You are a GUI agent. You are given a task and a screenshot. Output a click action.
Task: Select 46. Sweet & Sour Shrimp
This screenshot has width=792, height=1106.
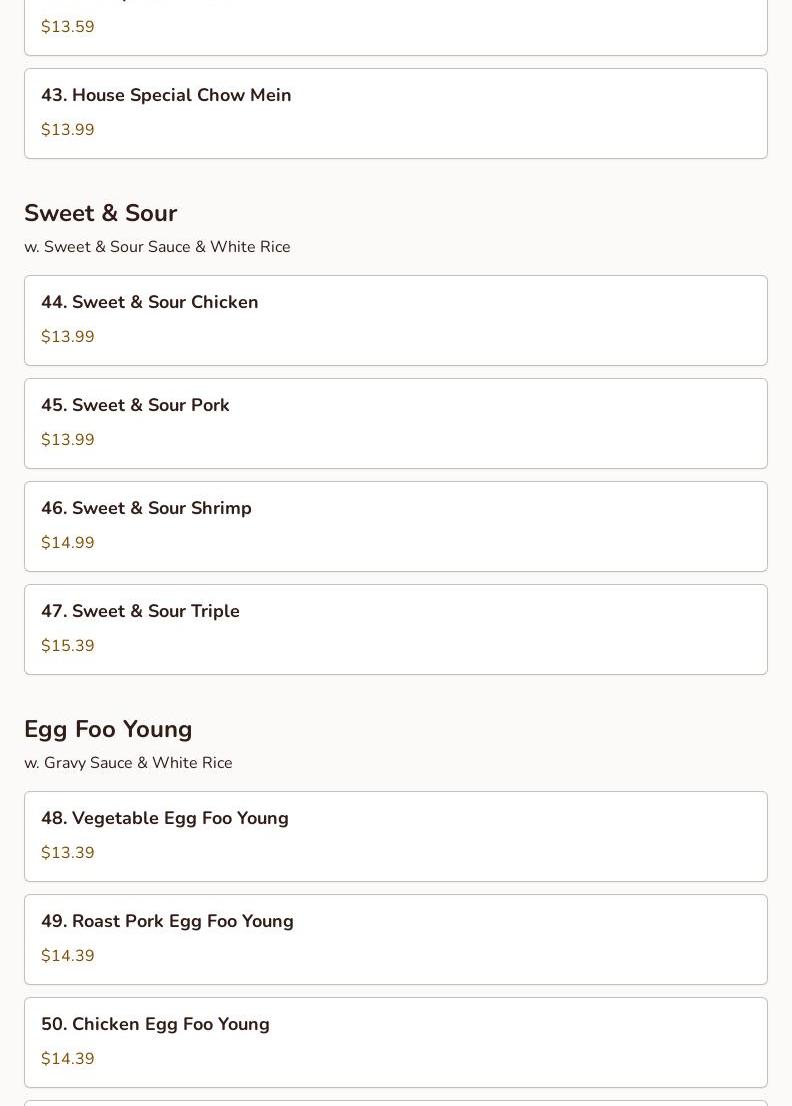[396, 526]
